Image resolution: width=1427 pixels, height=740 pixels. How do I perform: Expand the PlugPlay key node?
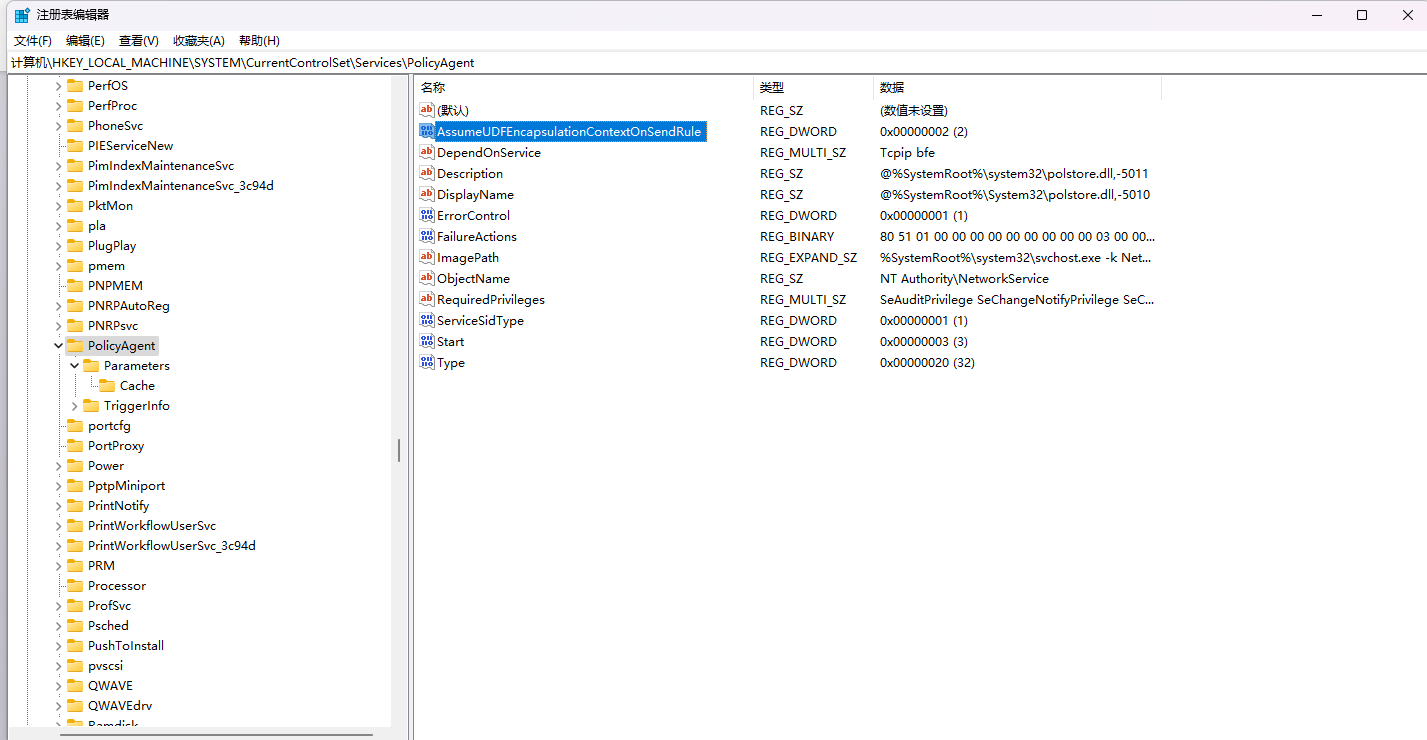58,246
